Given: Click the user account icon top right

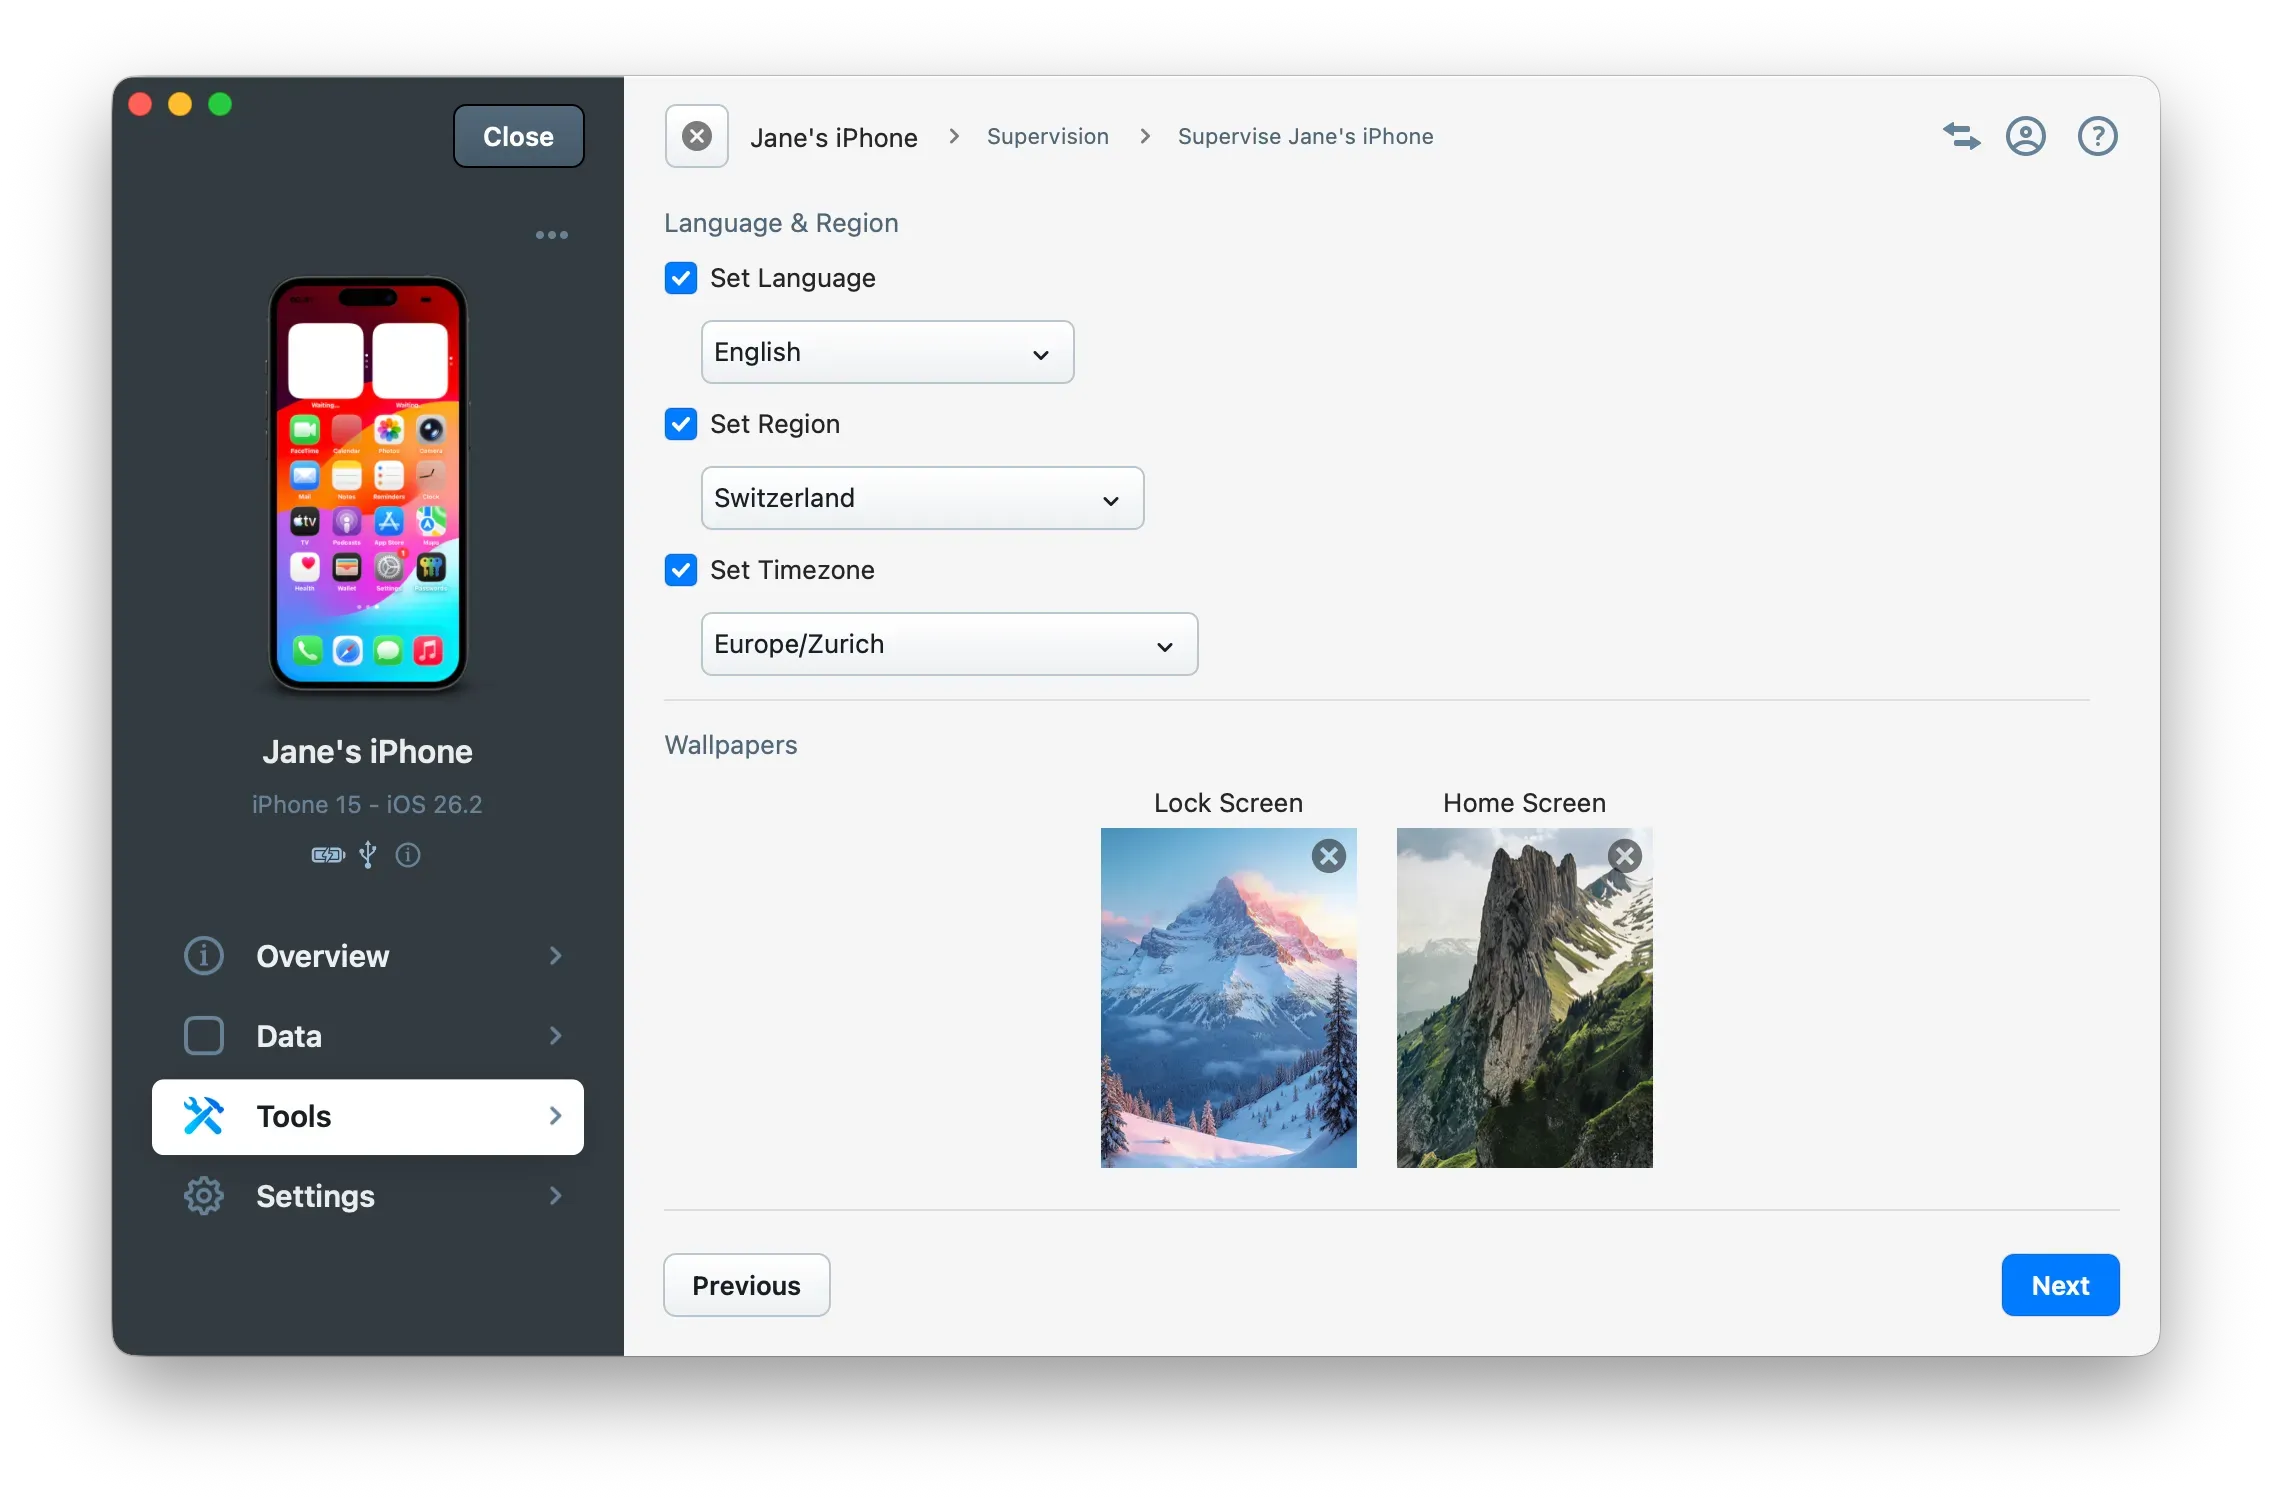Looking at the screenshot, I should (2026, 136).
